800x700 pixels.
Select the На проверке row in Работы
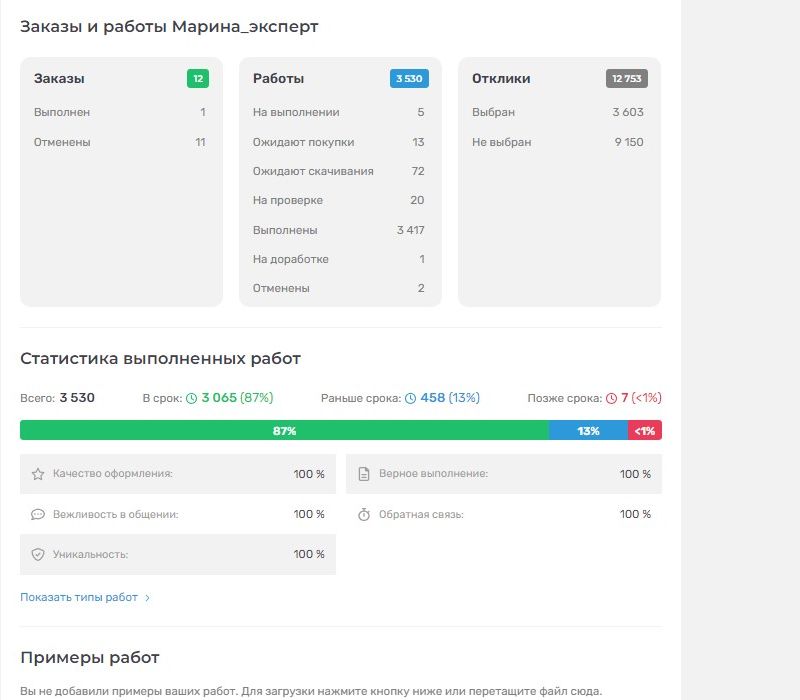click(339, 200)
